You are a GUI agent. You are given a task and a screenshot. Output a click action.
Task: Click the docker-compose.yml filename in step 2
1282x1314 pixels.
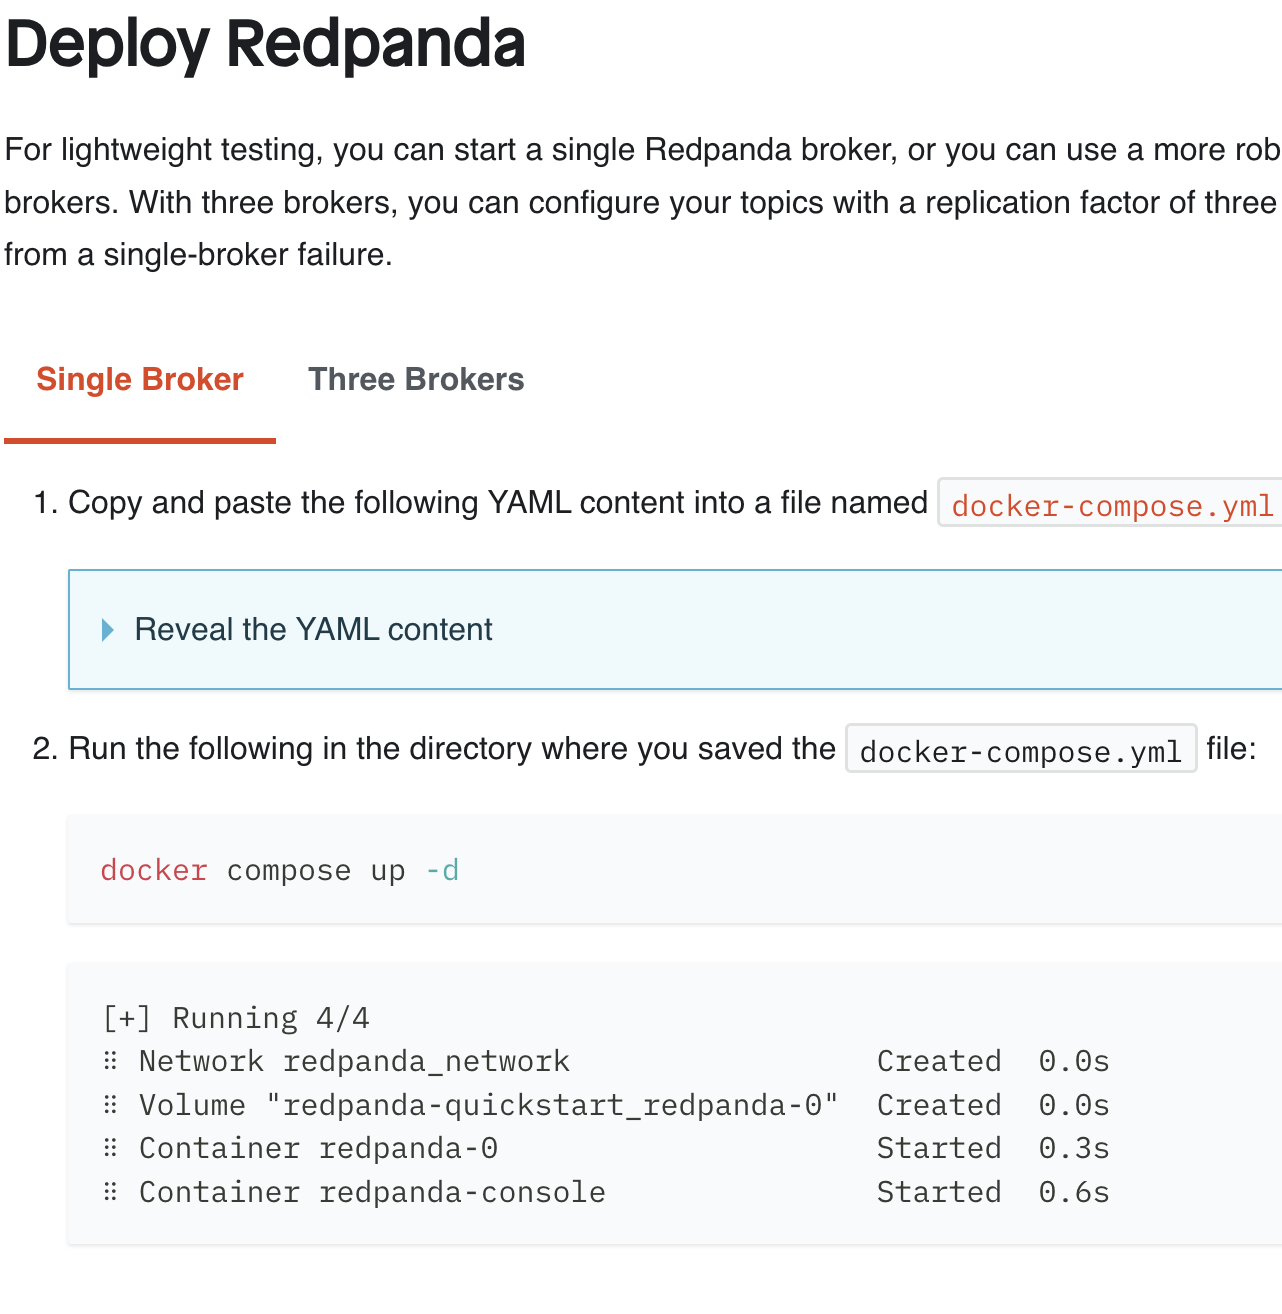(x=1021, y=751)
